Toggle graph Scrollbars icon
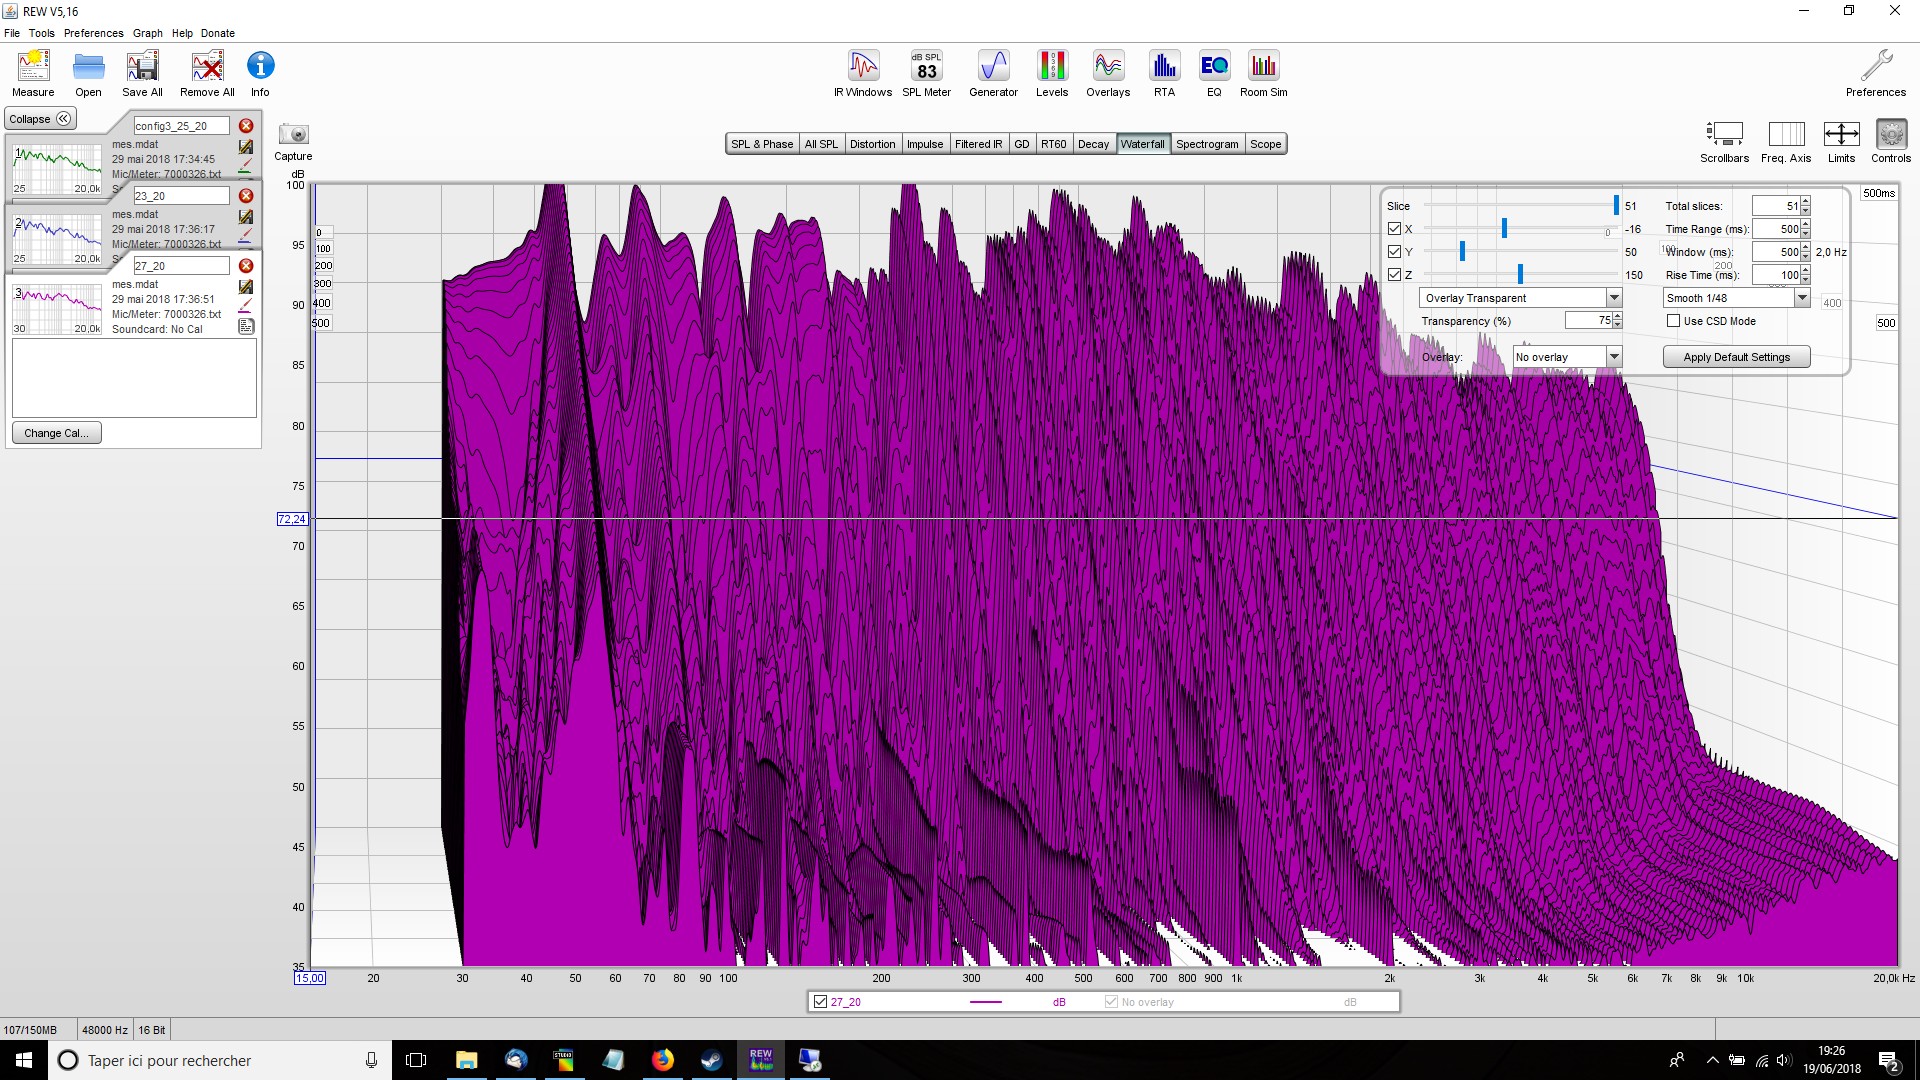This screenshot has width=1920, height=1080. point(1724,134)
